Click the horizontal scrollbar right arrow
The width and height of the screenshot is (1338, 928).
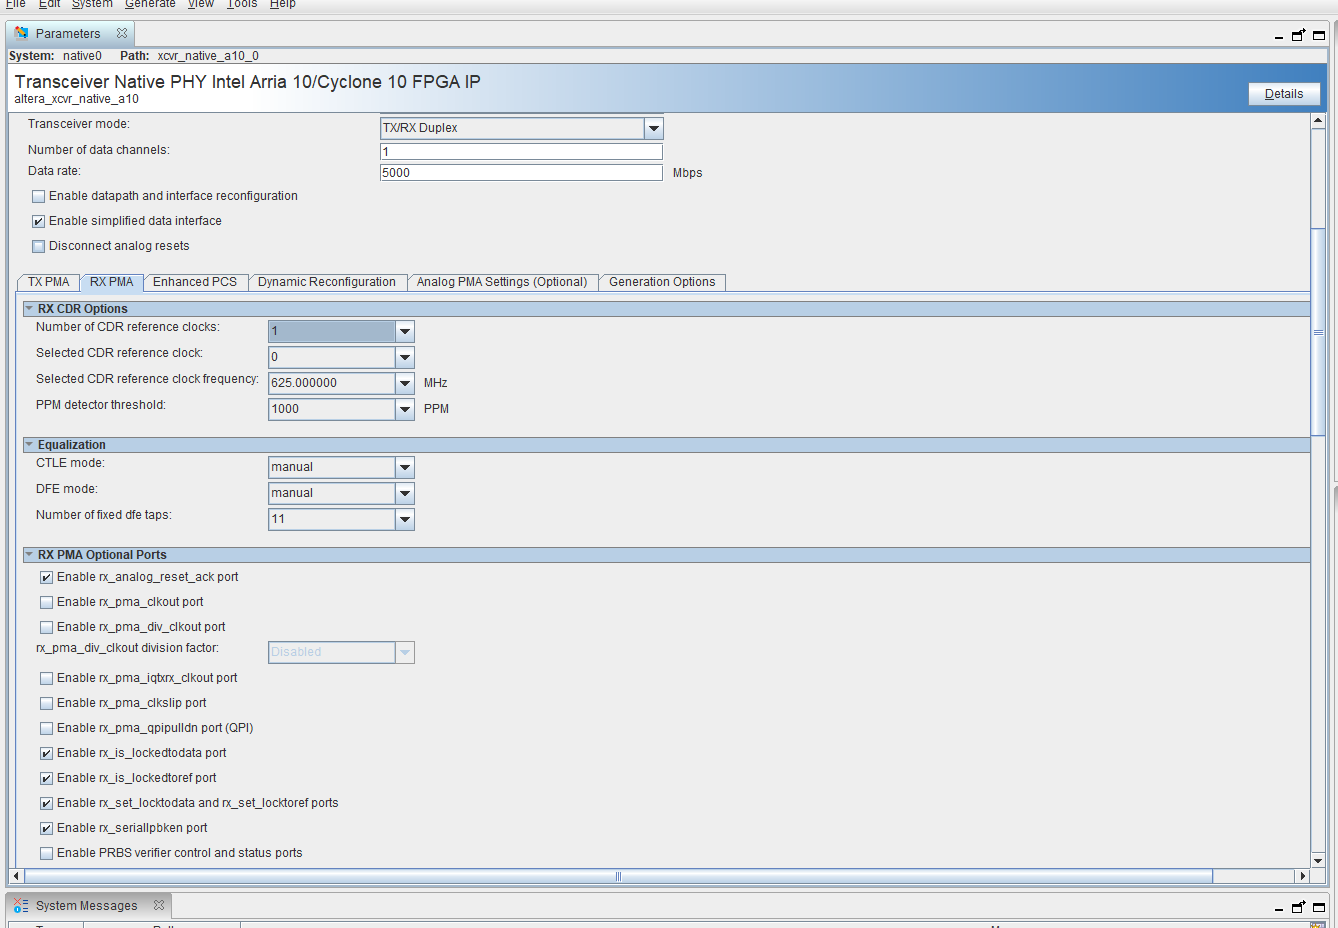pos(1302,876)
